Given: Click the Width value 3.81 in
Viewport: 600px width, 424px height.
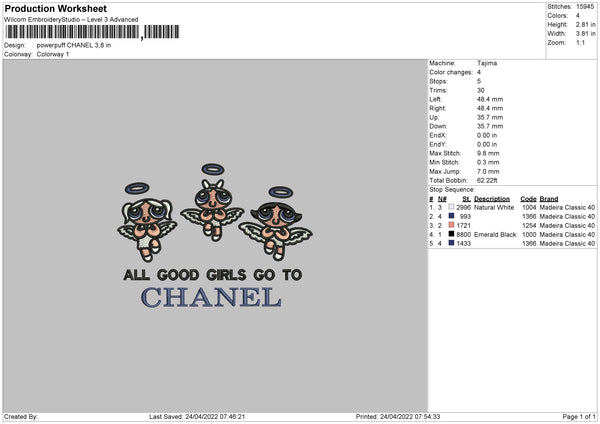Looking at the screenshot, I should pyautogui.click(x=585, y=34).
